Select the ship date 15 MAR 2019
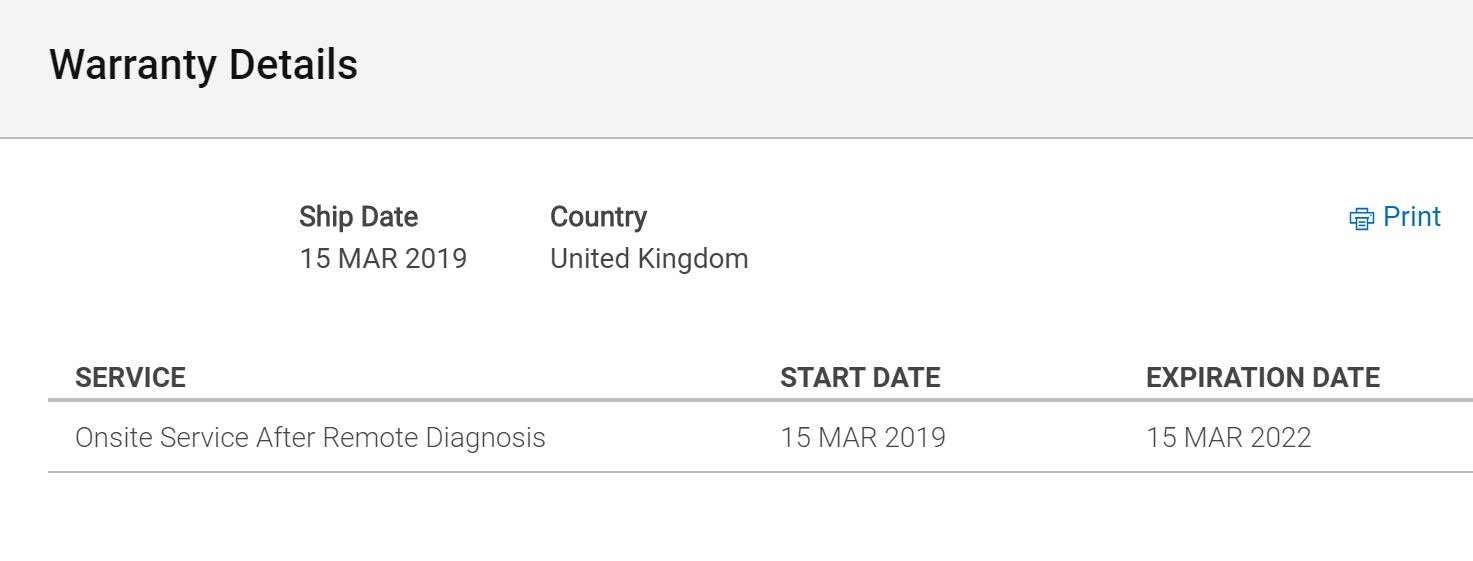The width and height of the screenshot is (1473, 561). pos(383,258)
